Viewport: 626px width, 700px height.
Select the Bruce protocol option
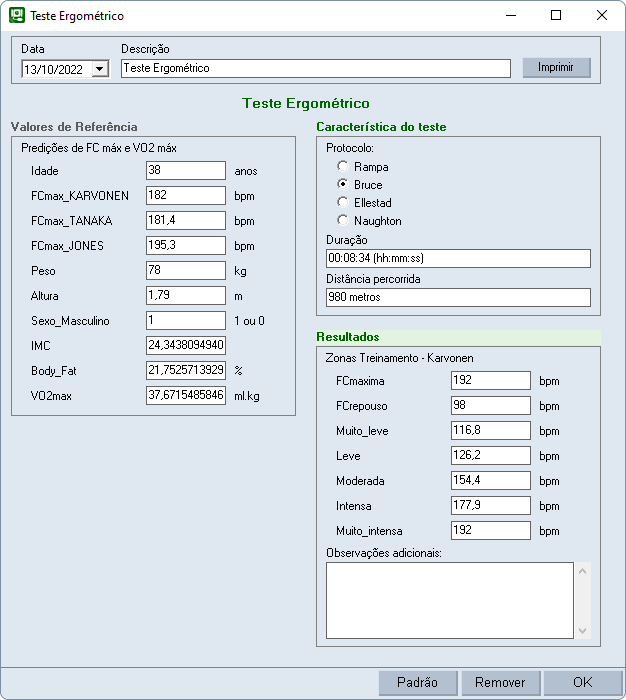coord(344,185)
